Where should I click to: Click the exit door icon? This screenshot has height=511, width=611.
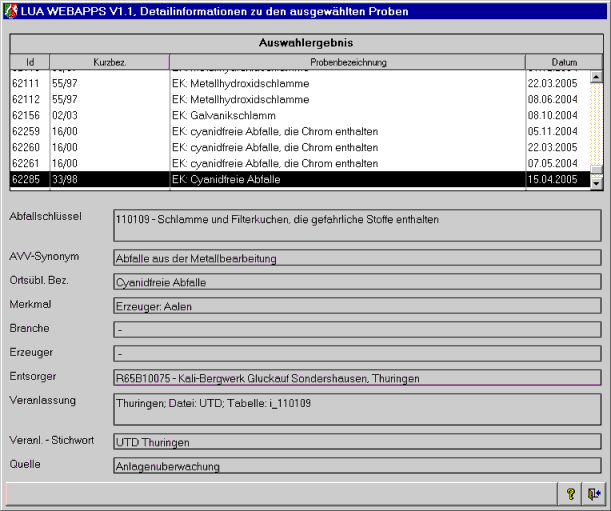[594, 493]
